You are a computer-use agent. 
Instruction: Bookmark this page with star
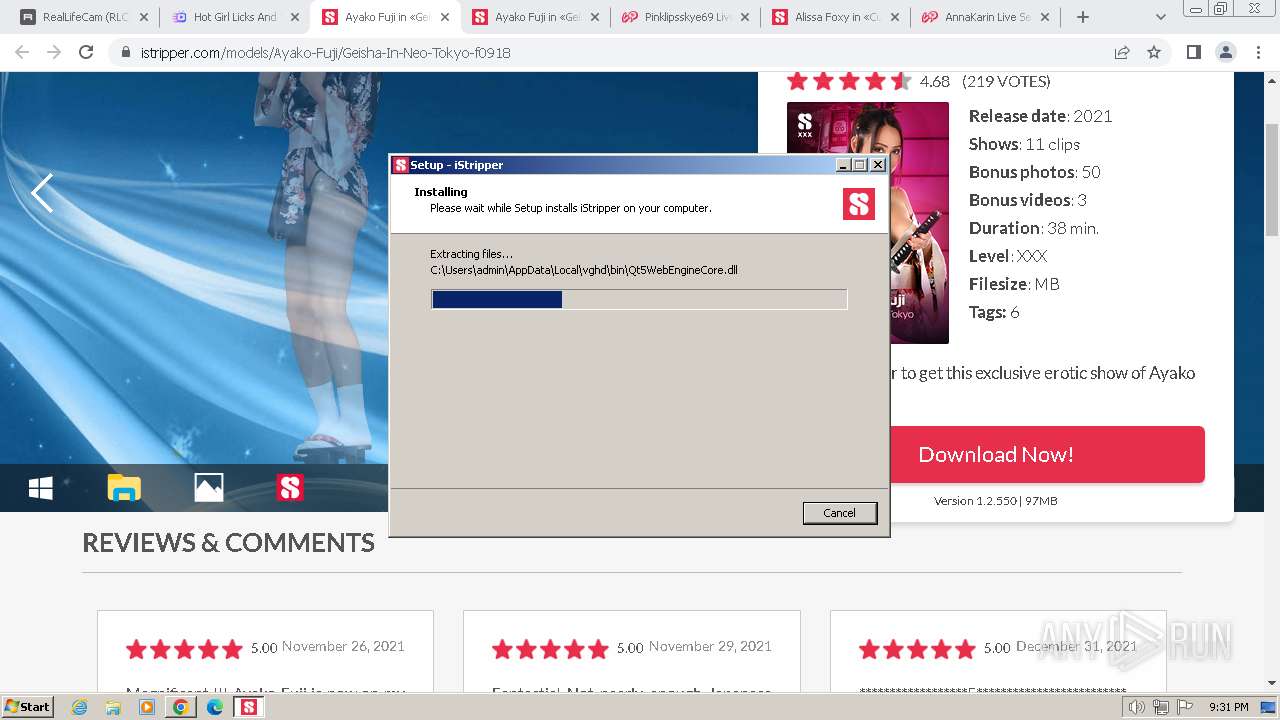[1154, 52]
